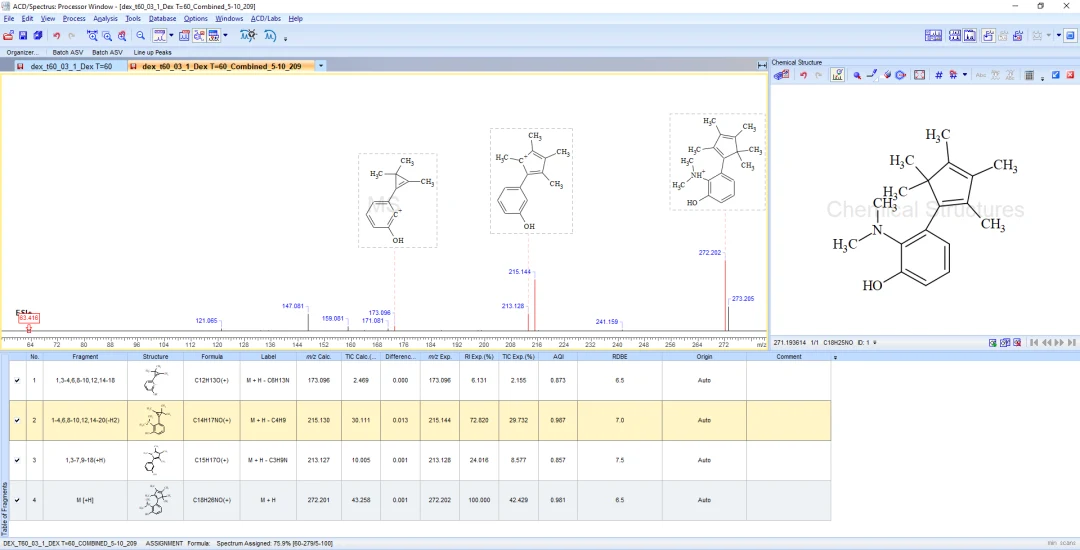Click the Open file folder icon
The width and height of the screenshot is (1080, 550).
click(8, 35)
